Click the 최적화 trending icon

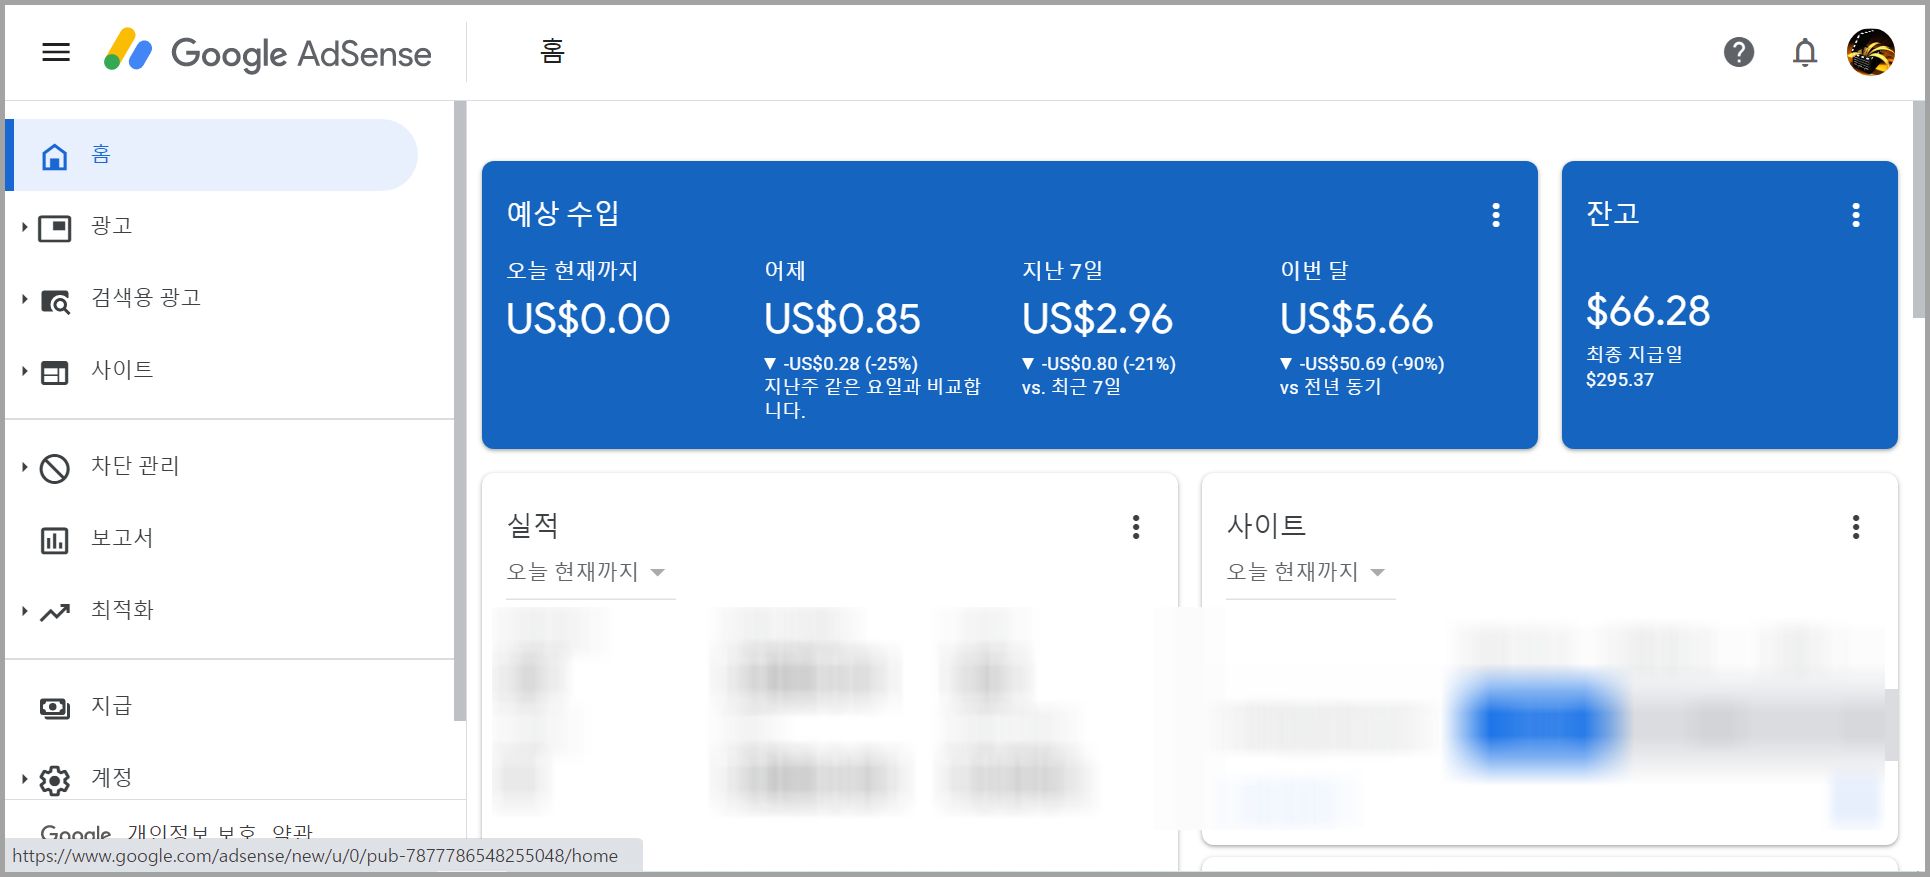(x=55, y=612)
